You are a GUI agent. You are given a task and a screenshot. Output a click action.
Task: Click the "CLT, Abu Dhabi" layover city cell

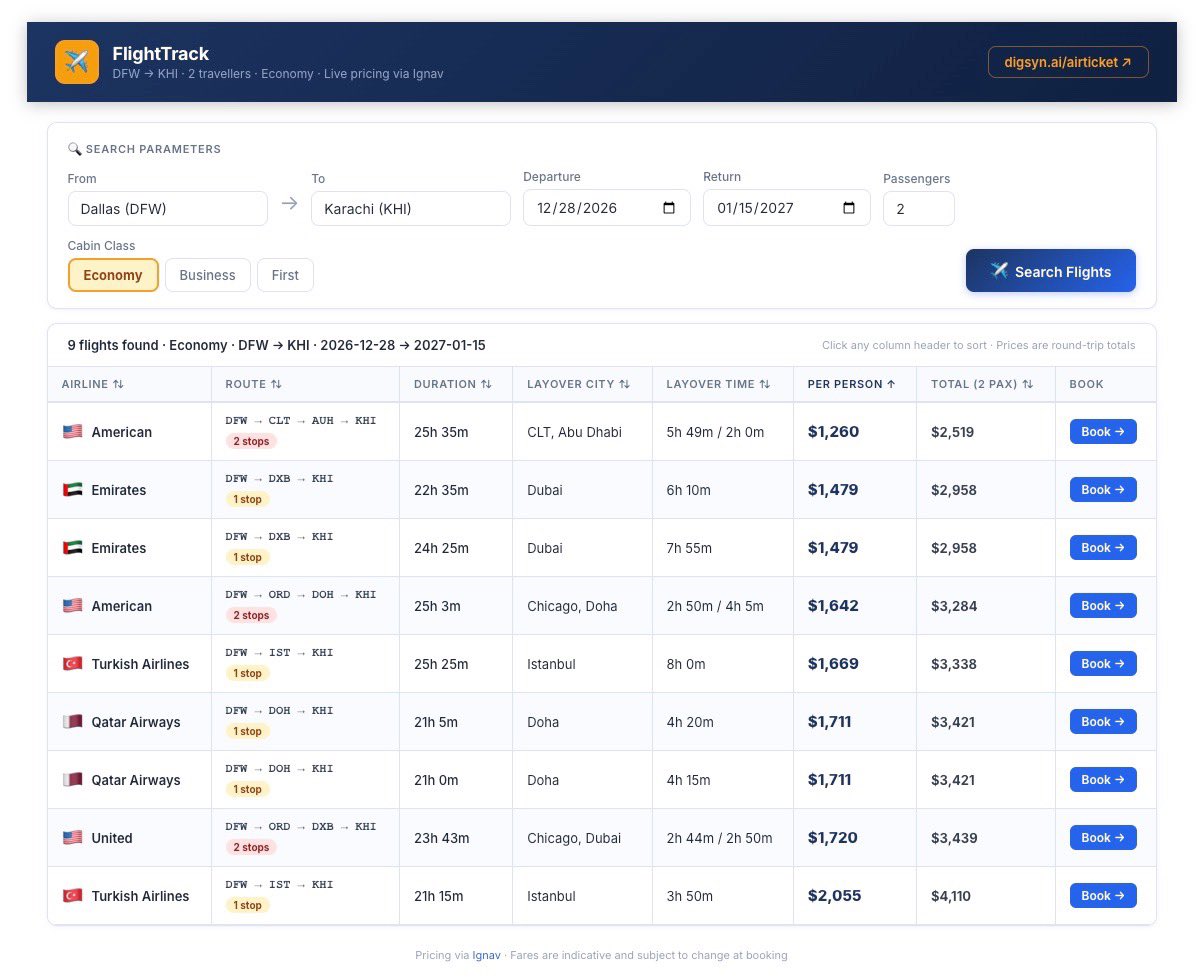(x=574, y=432)
